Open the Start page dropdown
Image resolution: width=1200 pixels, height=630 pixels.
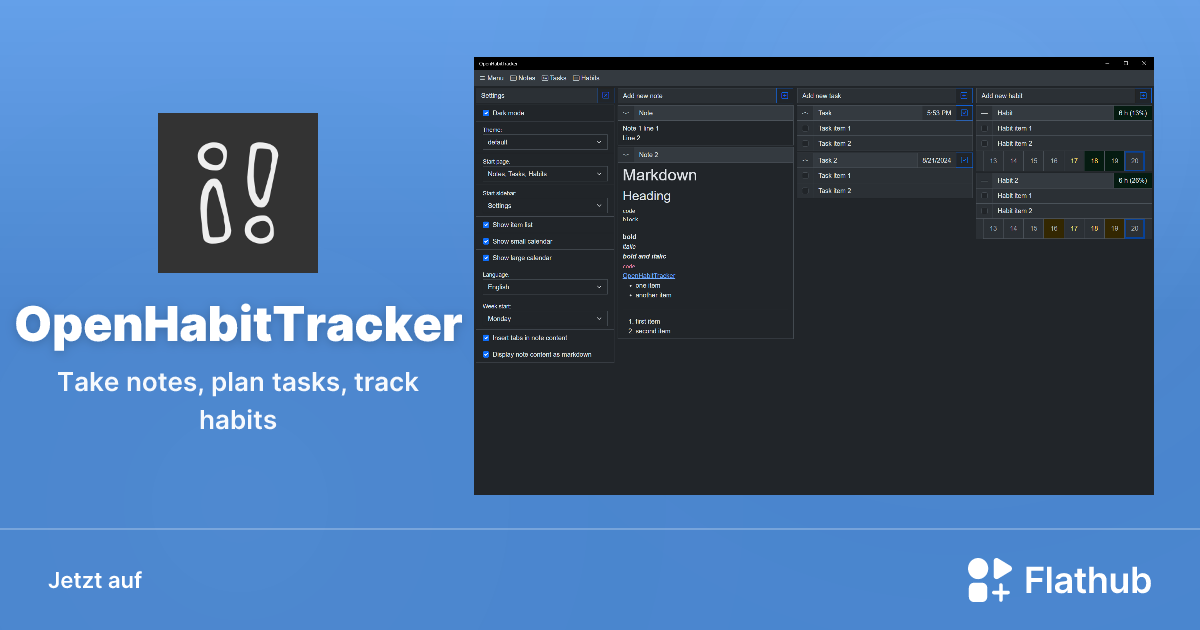pyautogui.click(x=543, y=173)
